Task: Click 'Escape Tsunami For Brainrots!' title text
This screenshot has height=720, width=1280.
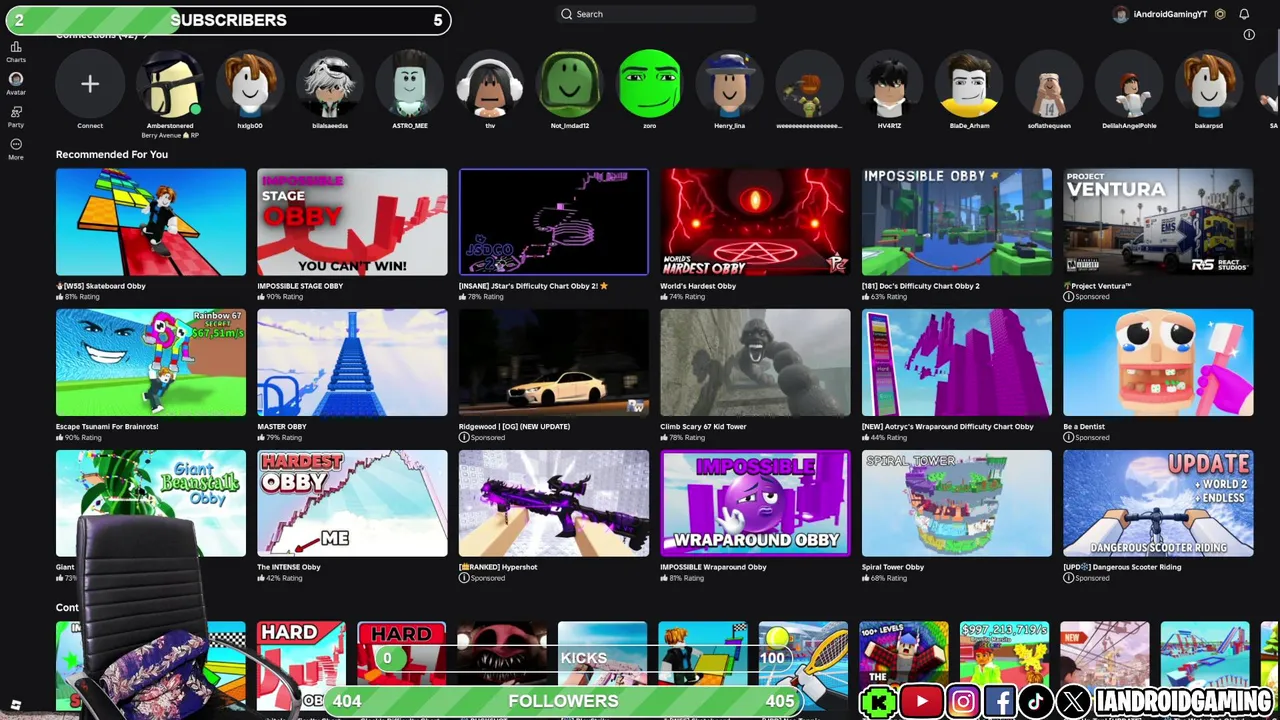Action: click(x=107, y=426)
